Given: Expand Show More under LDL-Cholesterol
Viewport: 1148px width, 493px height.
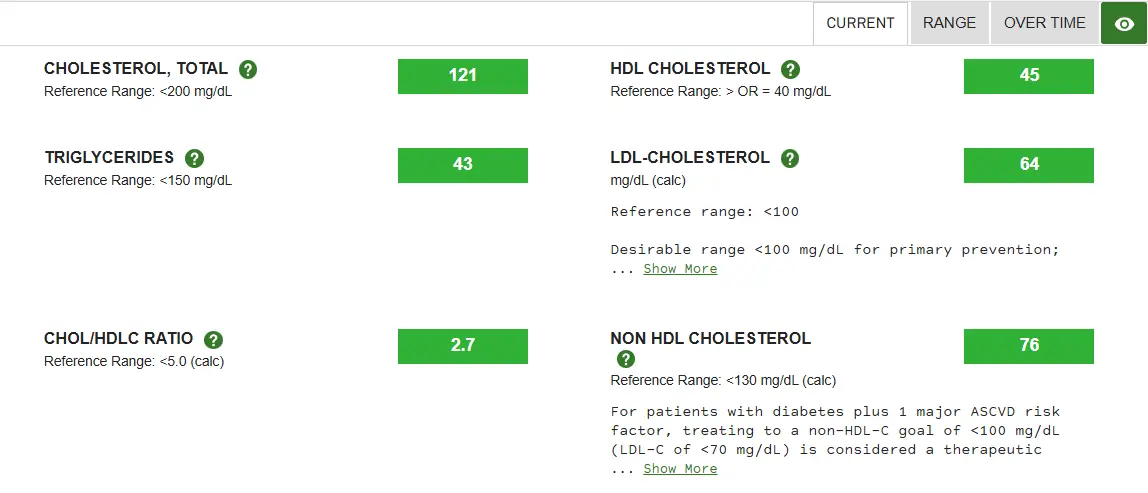Looking at the screenshot, I should pyautogui.click(x=680, y=269).
